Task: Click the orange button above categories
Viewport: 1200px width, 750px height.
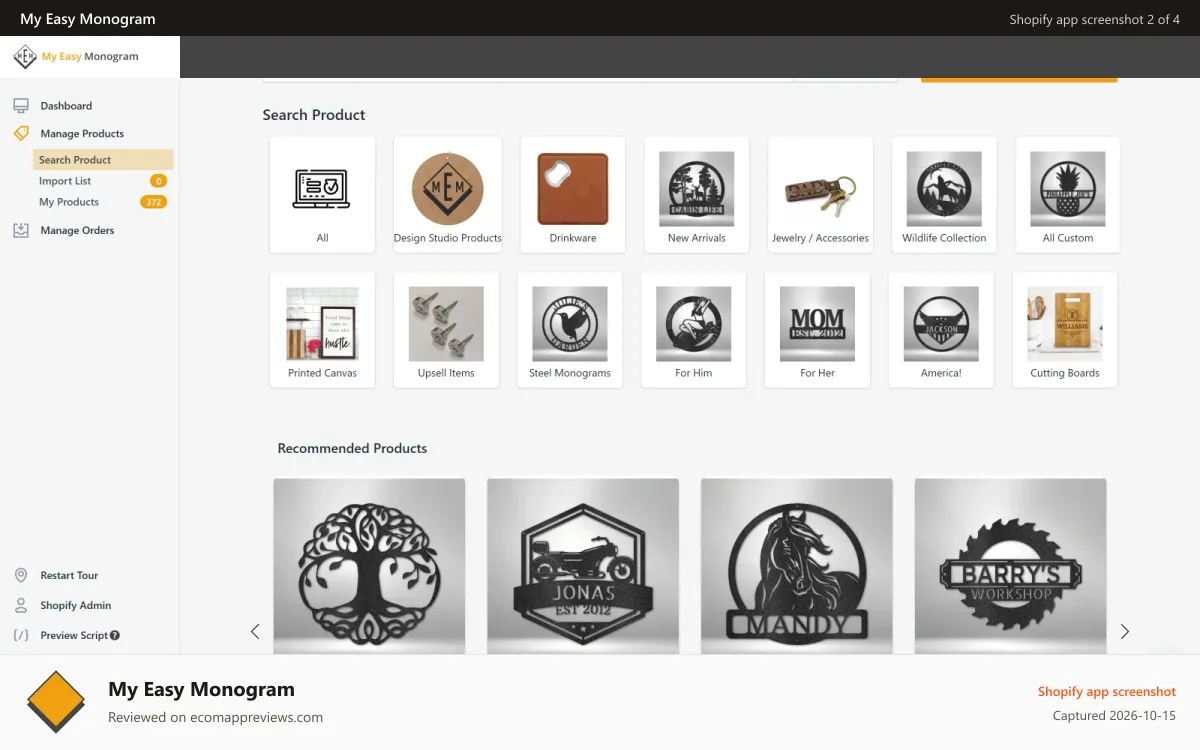Action: [1019, 79]
